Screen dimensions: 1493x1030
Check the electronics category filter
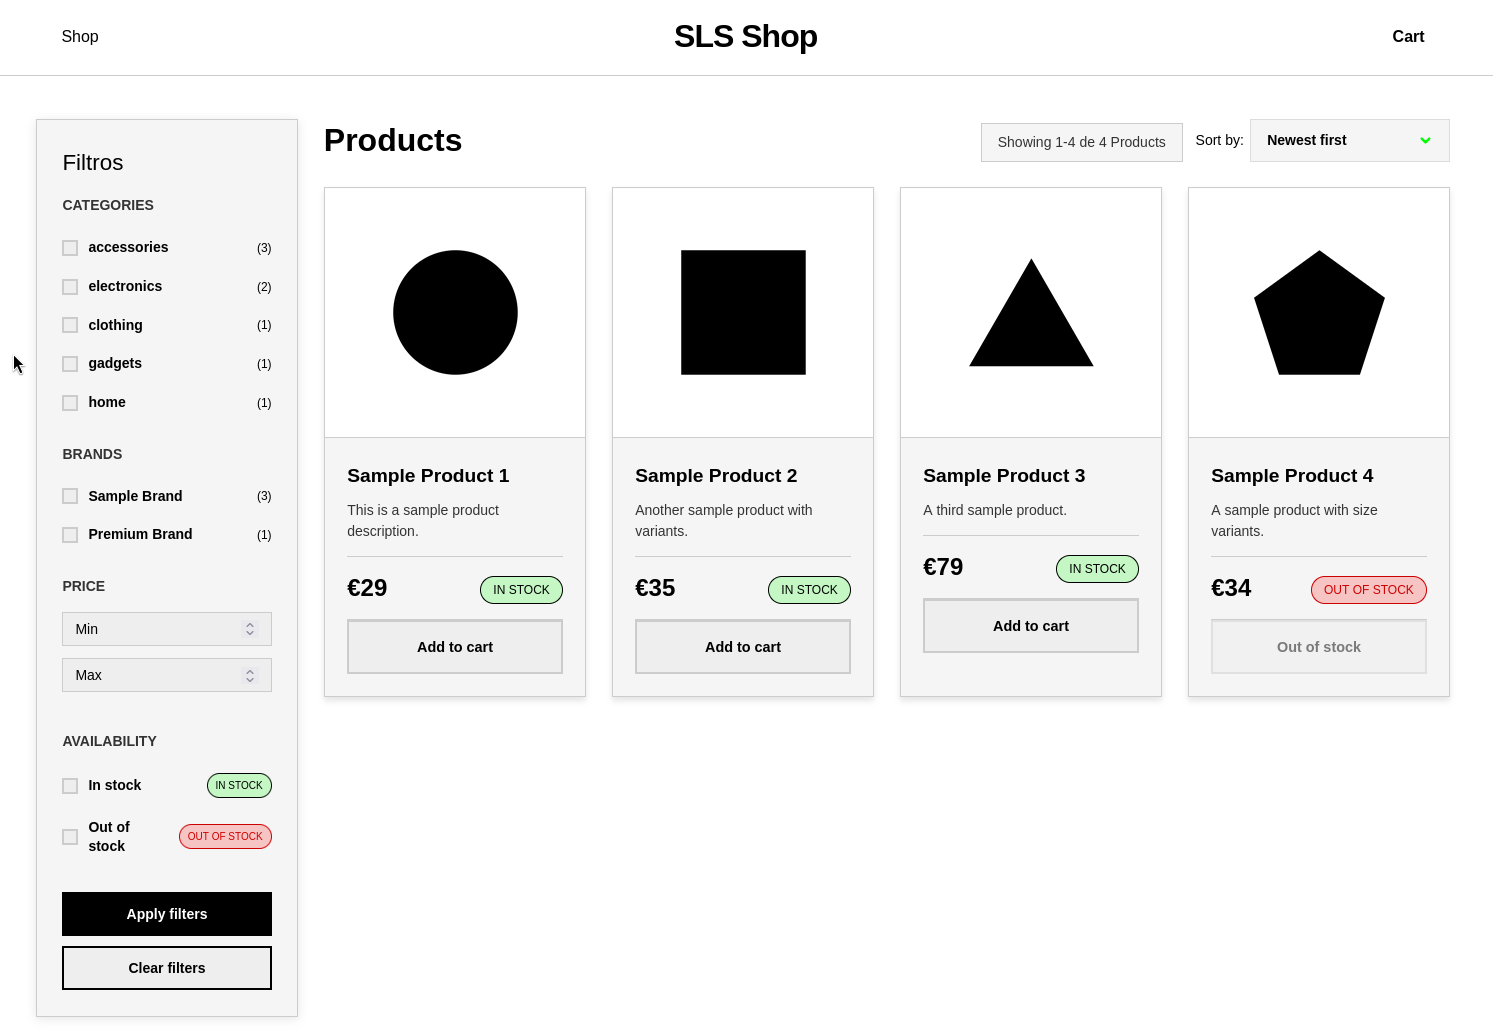70,287
